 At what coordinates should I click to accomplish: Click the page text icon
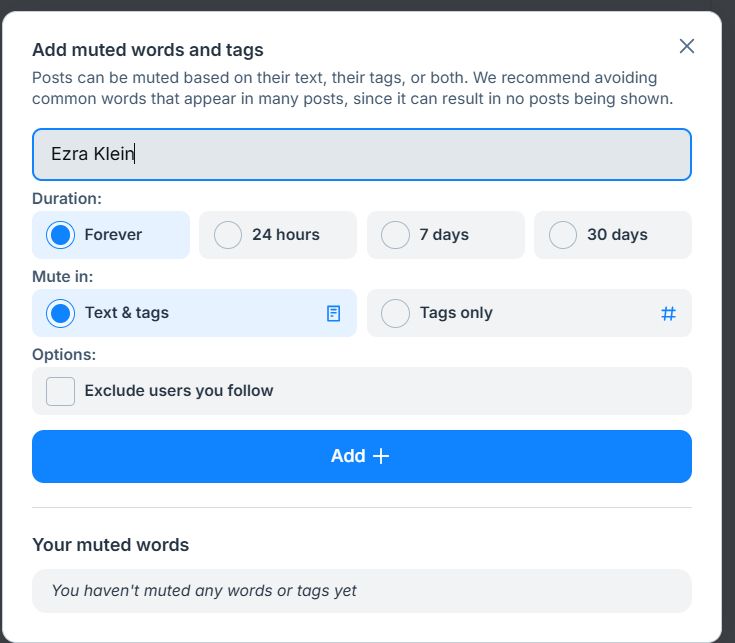[333, 314]
